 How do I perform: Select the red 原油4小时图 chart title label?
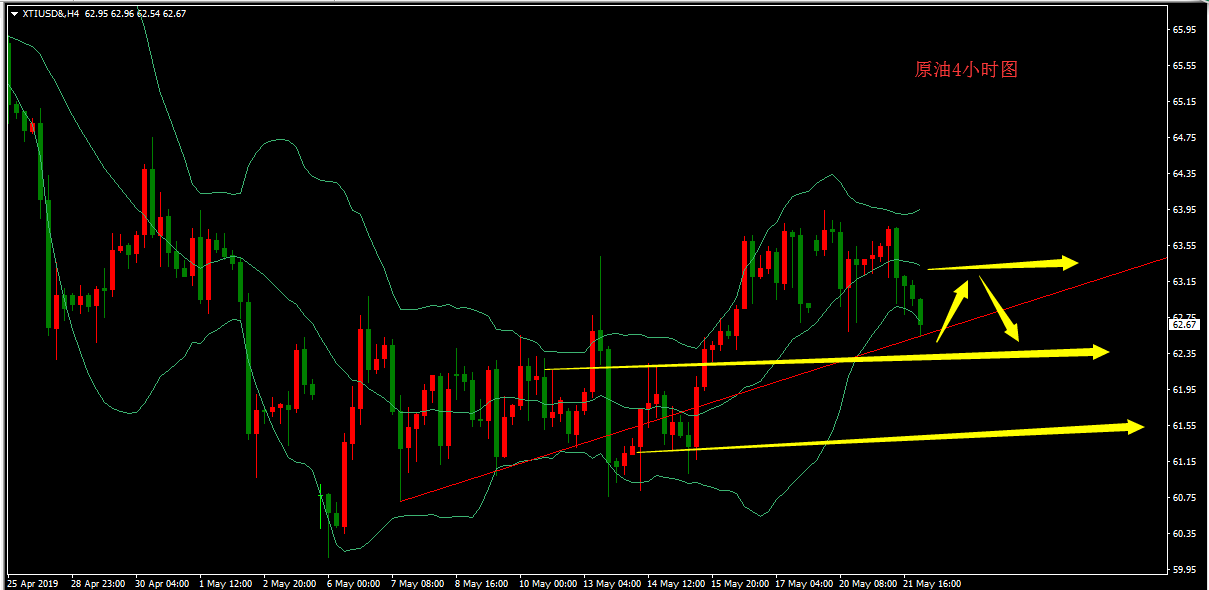tap(966, 70)
